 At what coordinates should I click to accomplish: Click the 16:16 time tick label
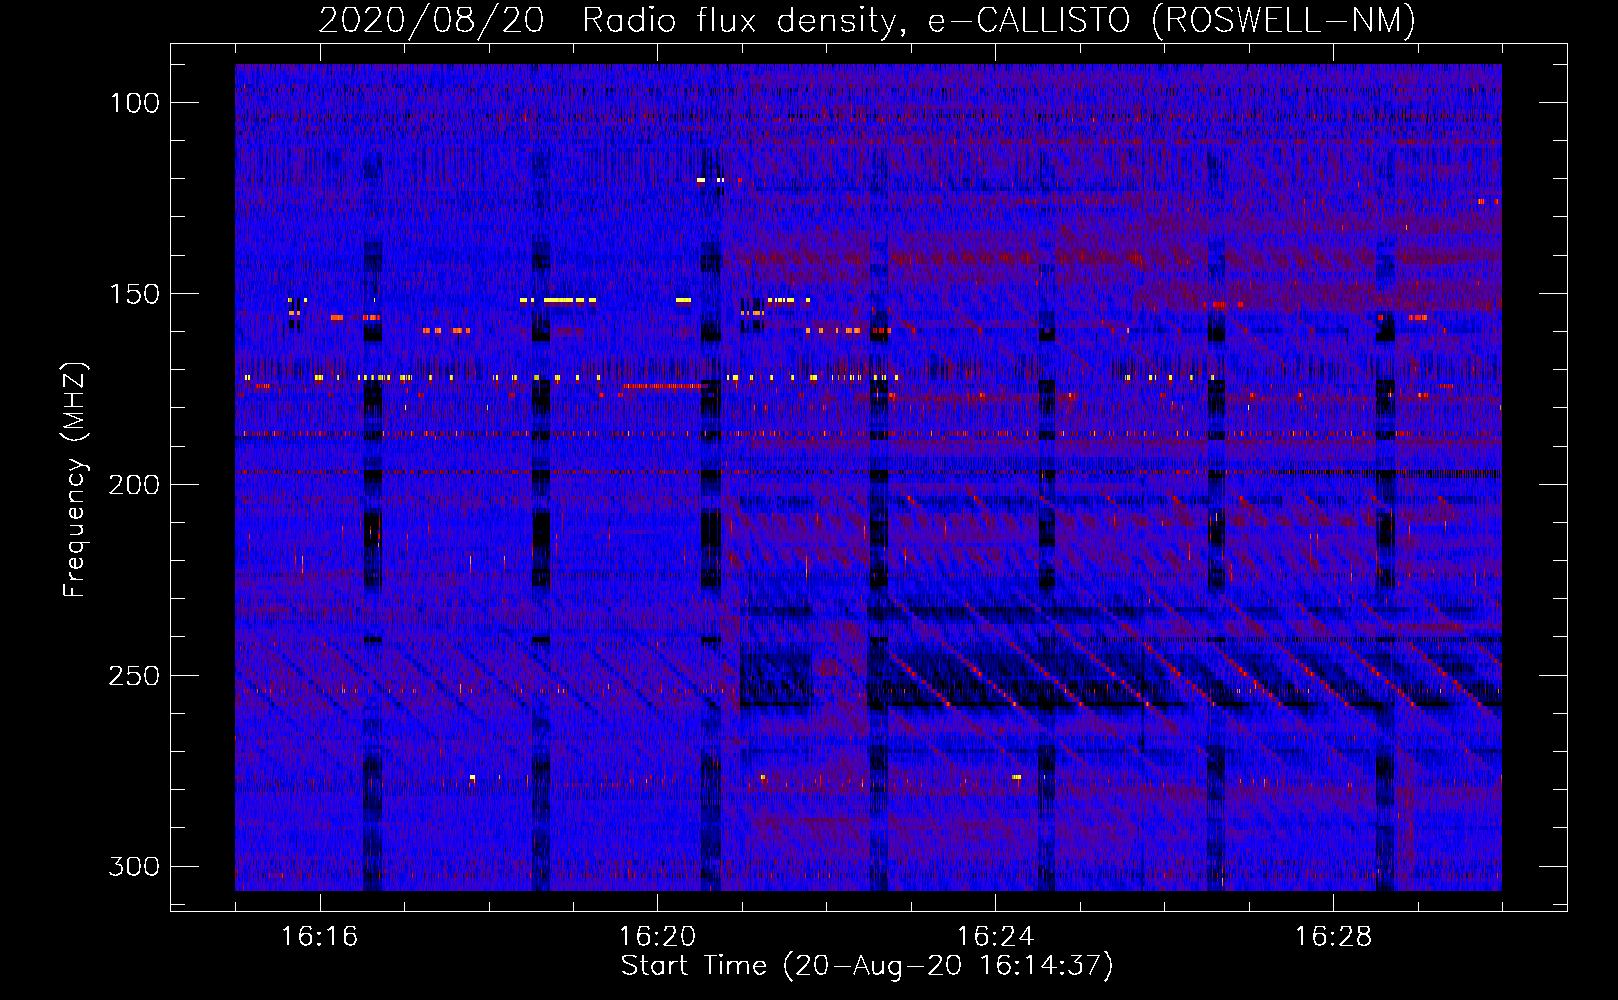(319, 937)
